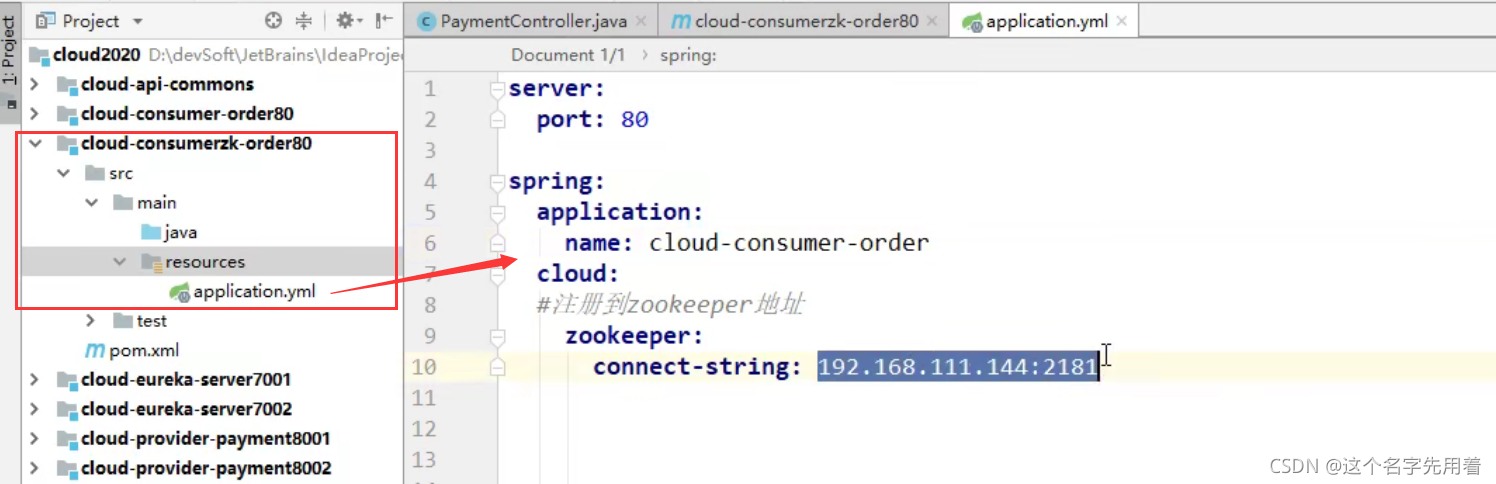Close the application.yml editor tab
Screen dimensions: 1496x484
[x=1121, y=21]
